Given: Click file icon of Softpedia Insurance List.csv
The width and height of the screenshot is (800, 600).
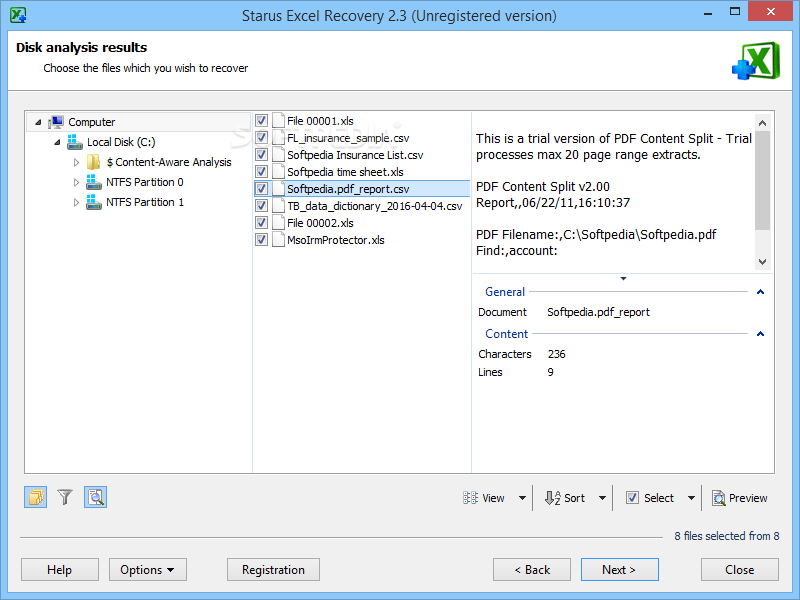Looking at the screenshot, I should 278,155.
